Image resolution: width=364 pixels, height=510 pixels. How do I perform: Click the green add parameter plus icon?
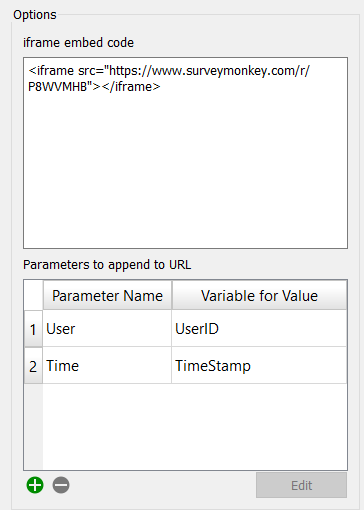pos(35,485)
